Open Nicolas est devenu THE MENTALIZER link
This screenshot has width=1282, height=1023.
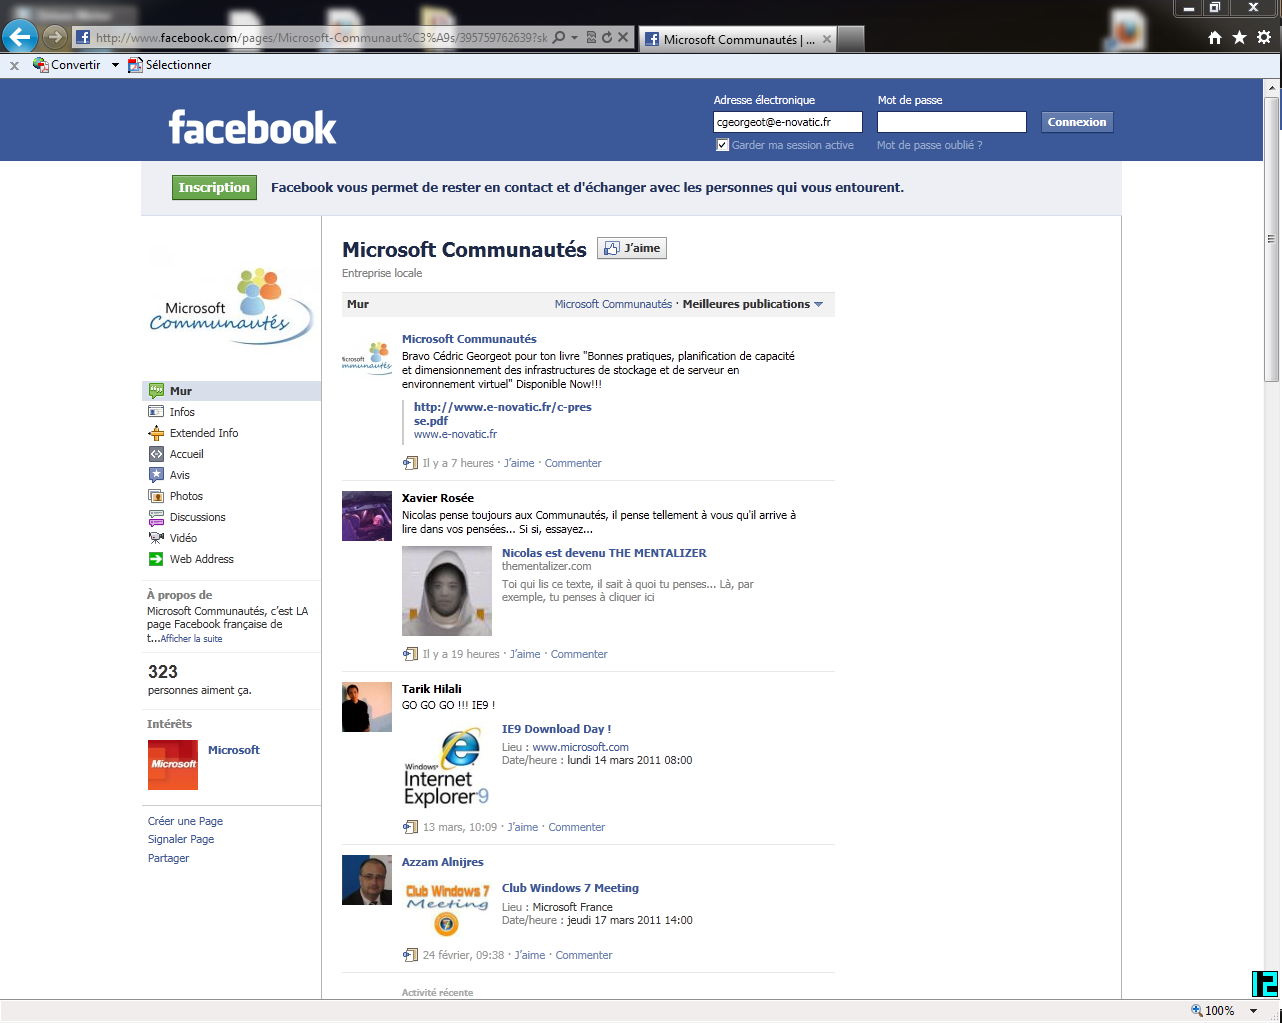(x=604, y=553)
